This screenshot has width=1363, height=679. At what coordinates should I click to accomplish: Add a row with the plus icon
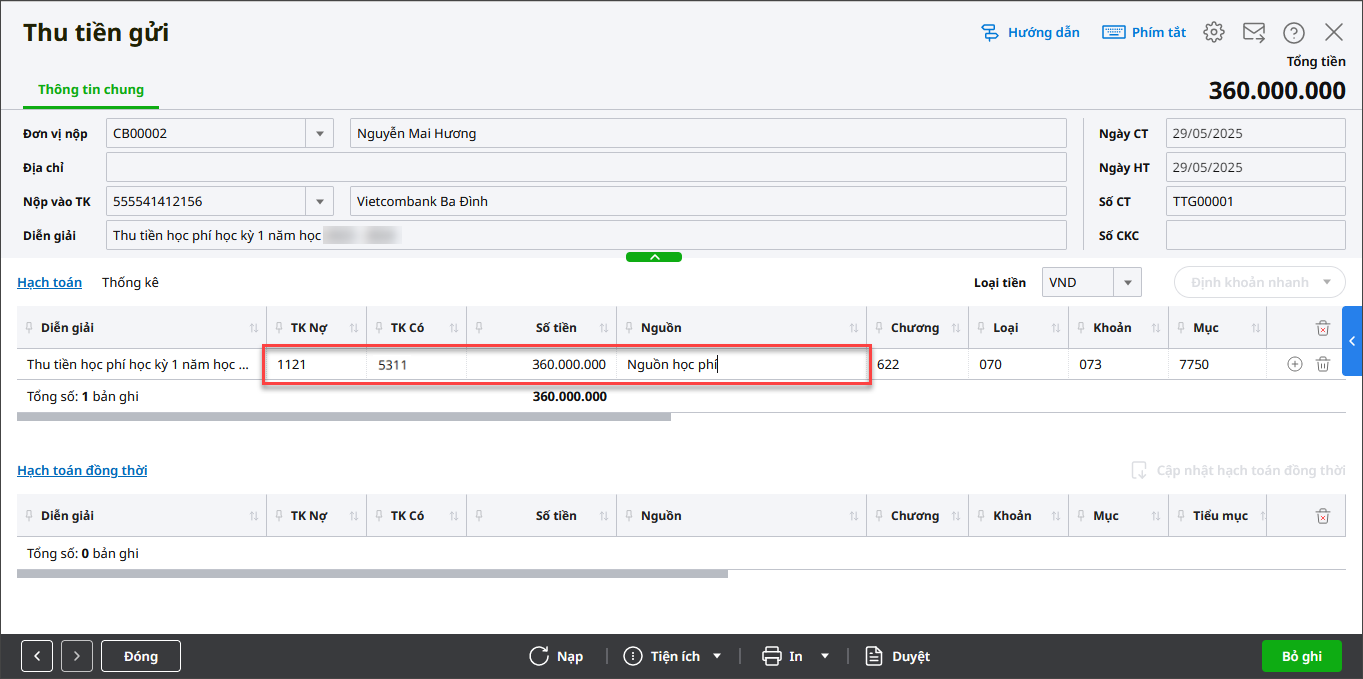1295,364
